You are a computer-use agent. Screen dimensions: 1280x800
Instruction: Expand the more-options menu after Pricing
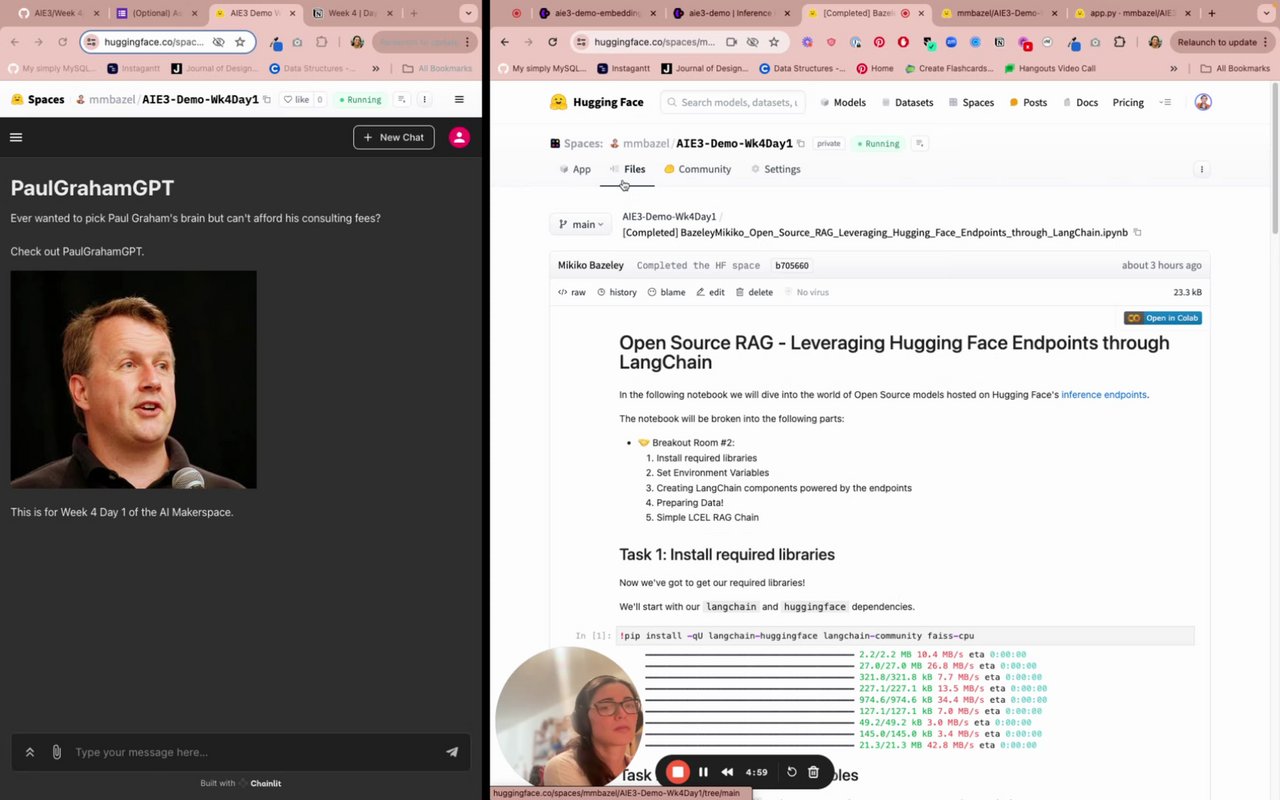pos(1165,102)
